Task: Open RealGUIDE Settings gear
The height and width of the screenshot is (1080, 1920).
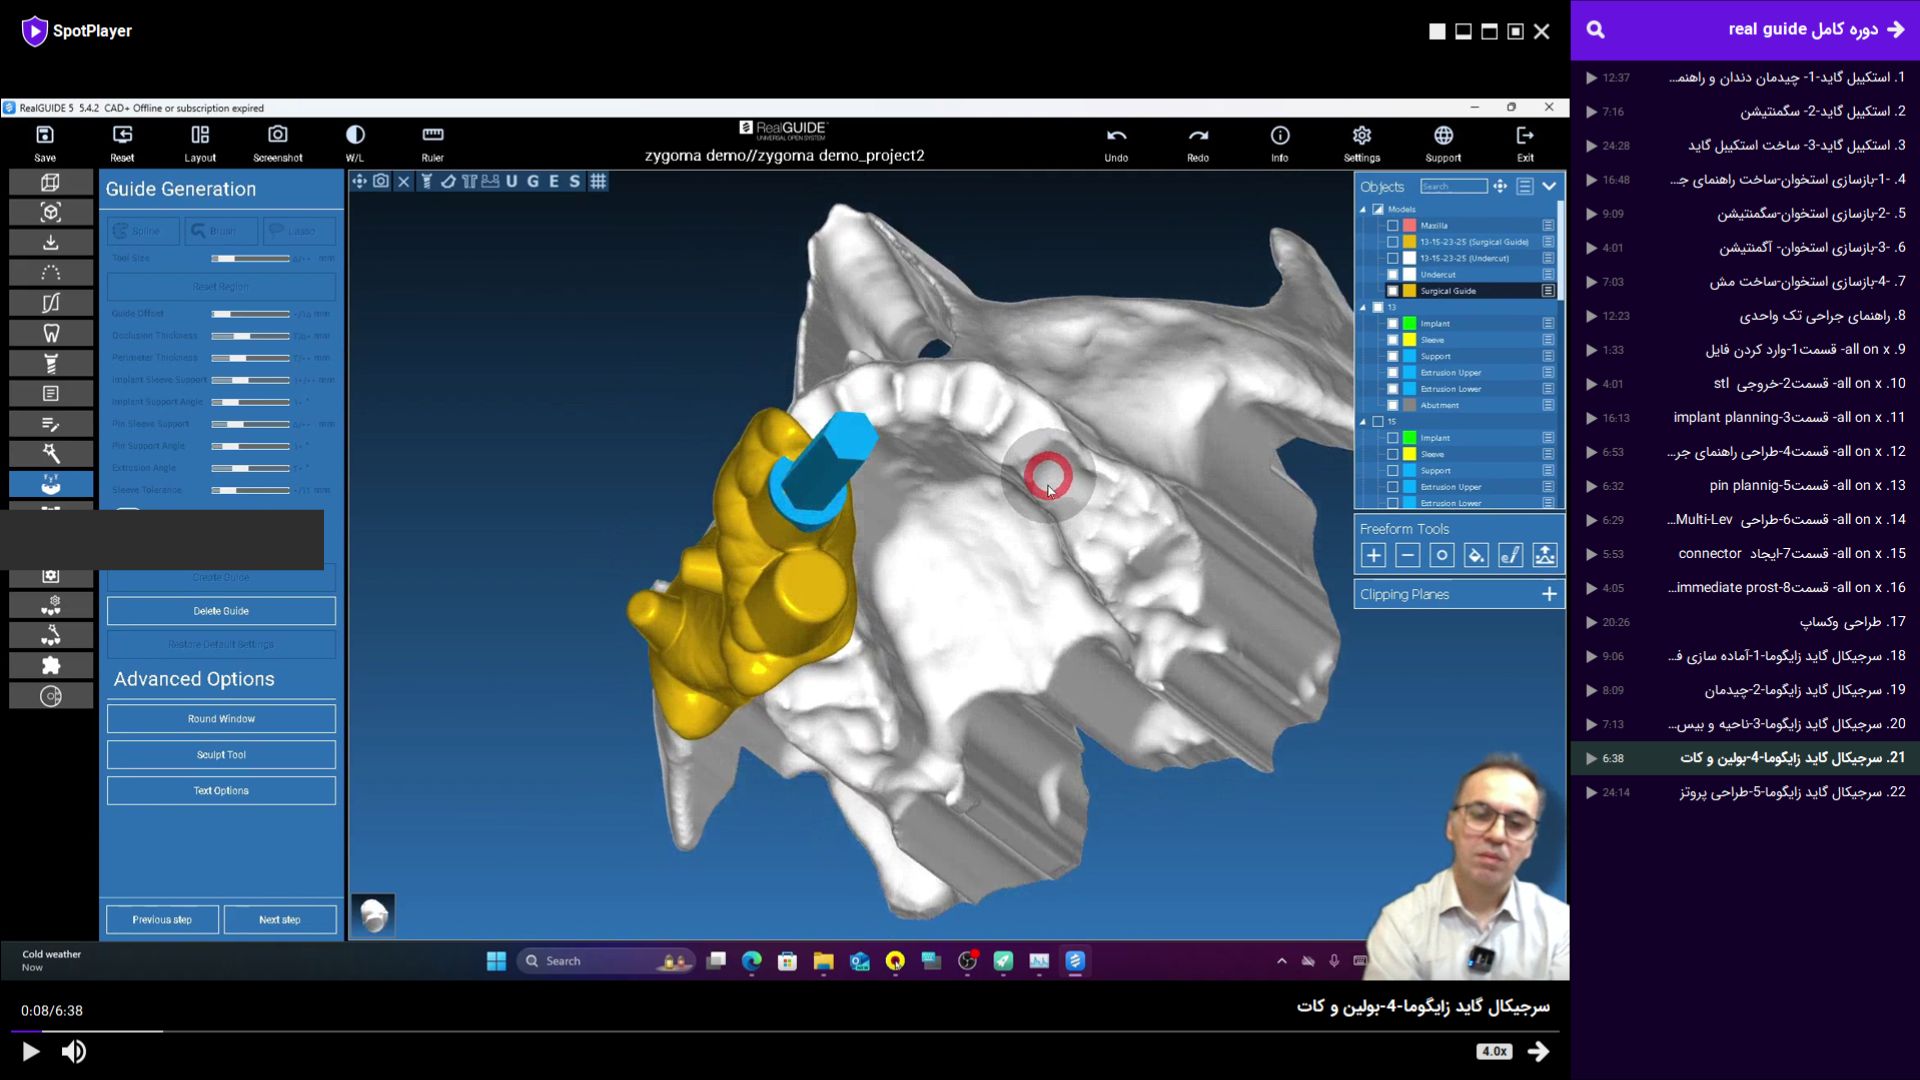Action: tap(1362, 135)
